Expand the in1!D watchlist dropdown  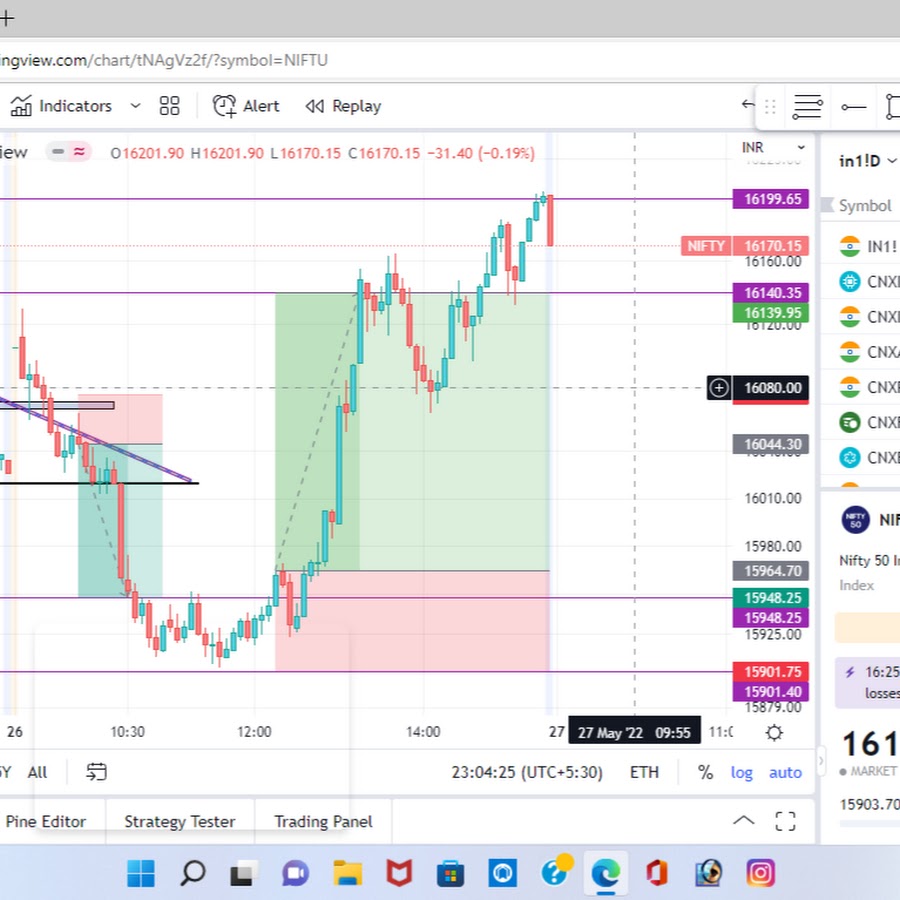tap(867, 161)
